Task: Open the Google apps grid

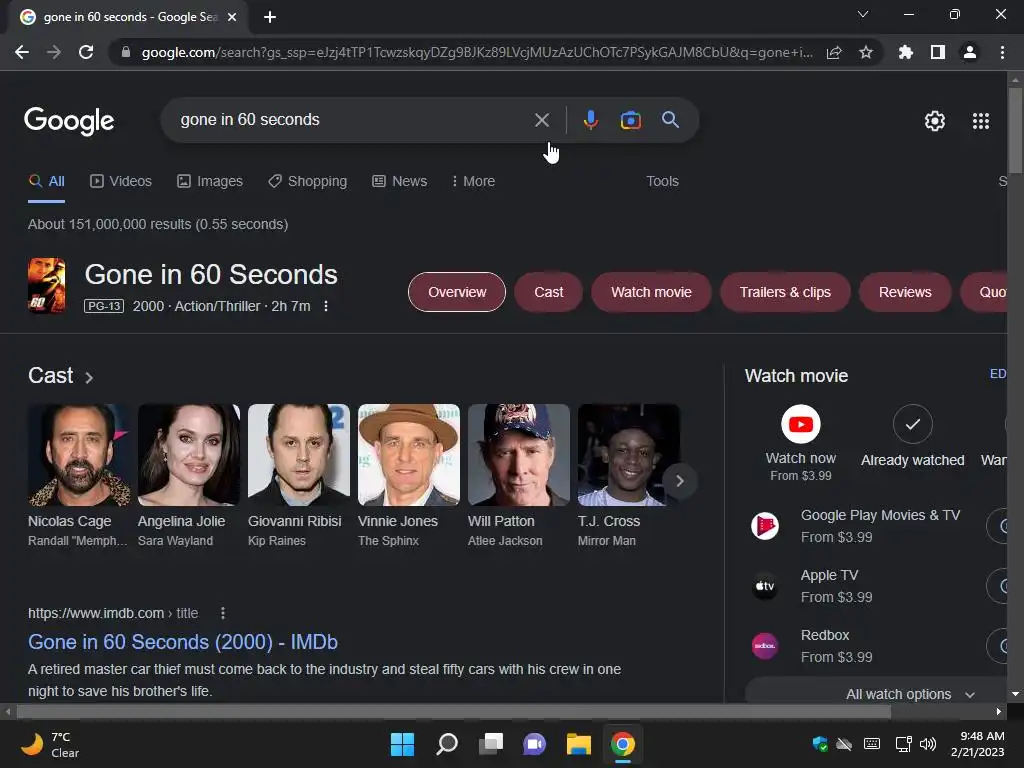Action: pos(981,121)
